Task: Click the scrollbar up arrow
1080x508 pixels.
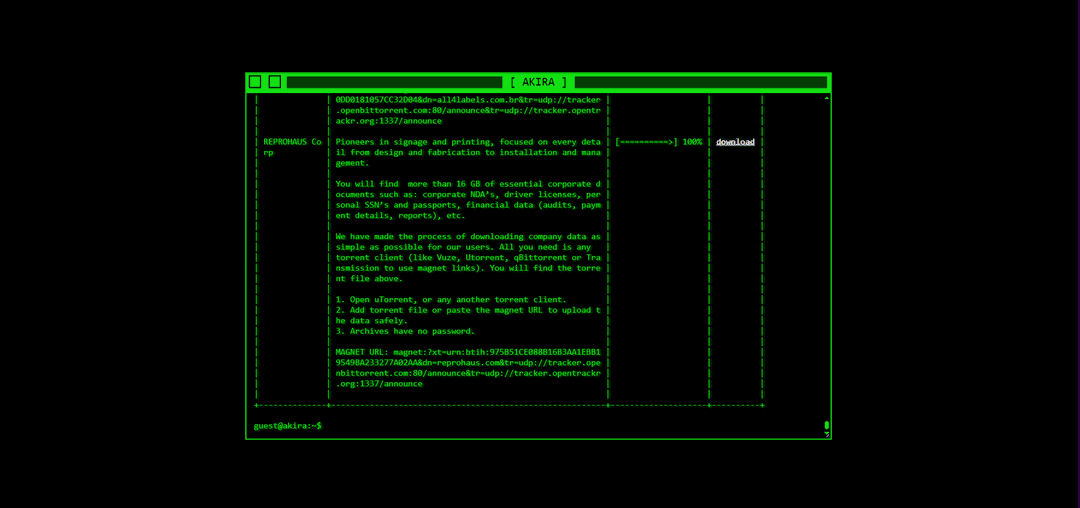Action: (827, 98)
